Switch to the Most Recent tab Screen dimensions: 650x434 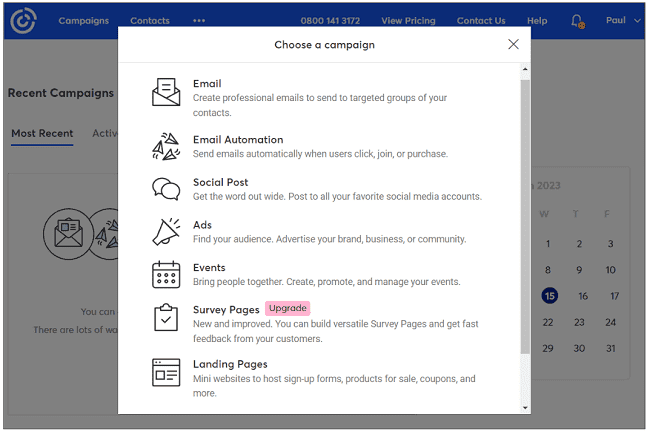tap(42, 133)
